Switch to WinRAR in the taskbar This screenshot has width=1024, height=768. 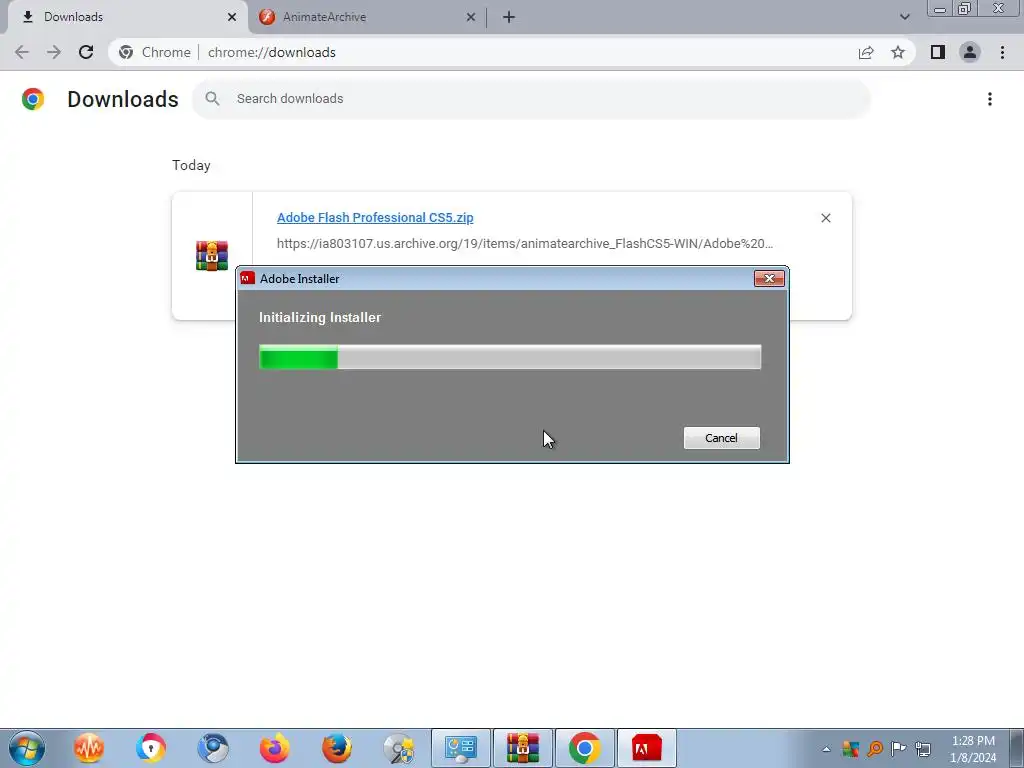click(x=522, y=748)
